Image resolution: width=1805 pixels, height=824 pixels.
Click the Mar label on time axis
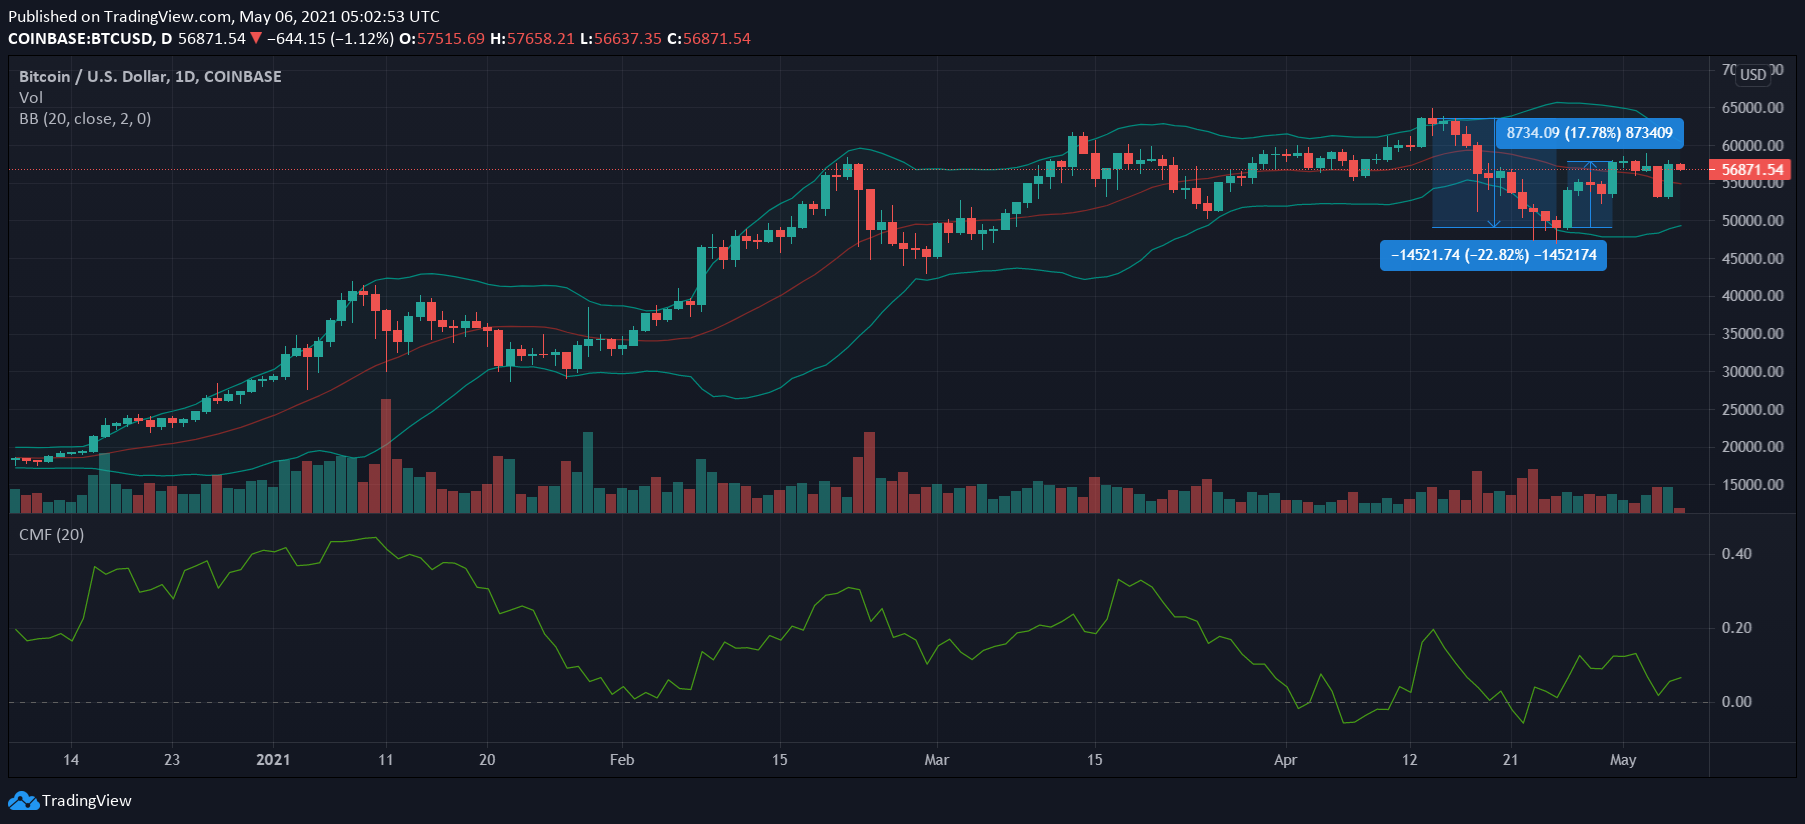(x=937, y=760)
